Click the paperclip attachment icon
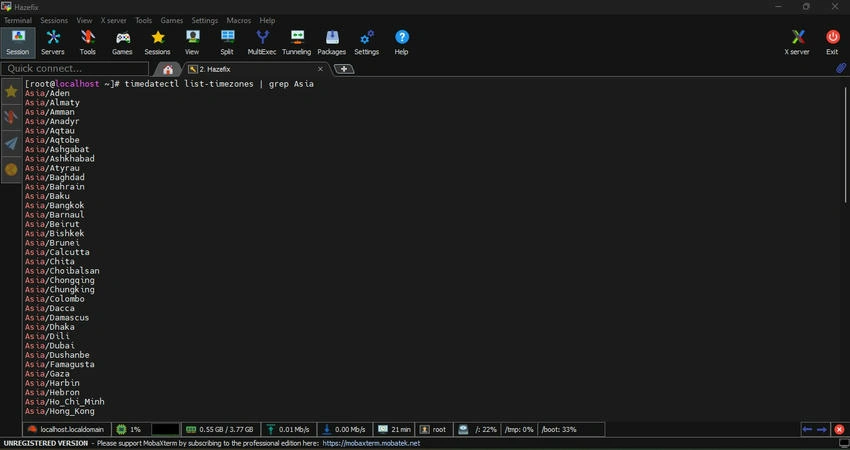 (840, 68)
